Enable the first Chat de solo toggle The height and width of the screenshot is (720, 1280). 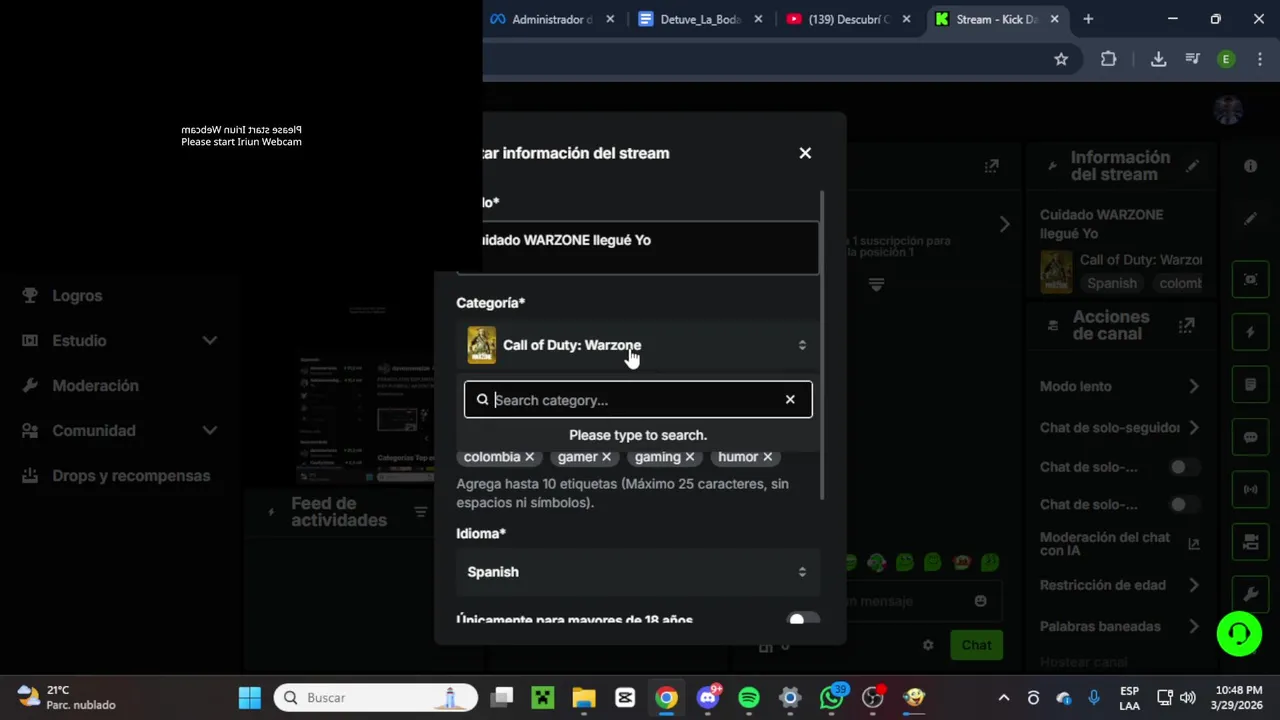tap(1183, 467)
